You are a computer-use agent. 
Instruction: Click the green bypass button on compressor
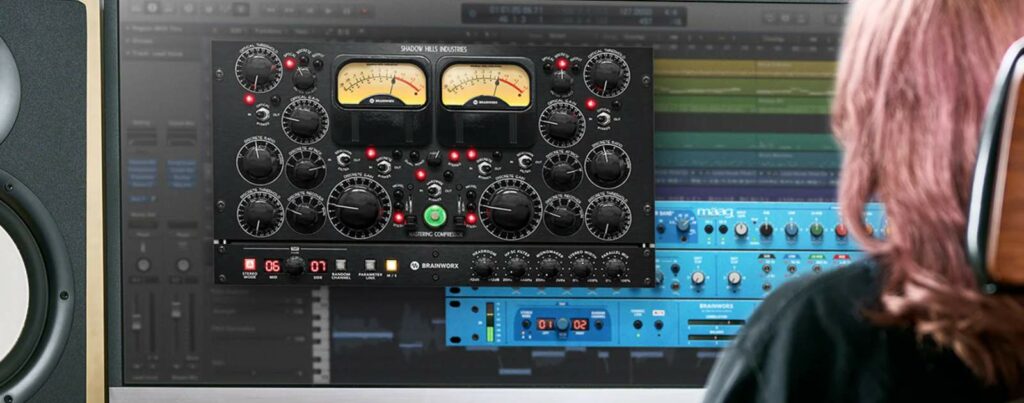tap(434, 216)
